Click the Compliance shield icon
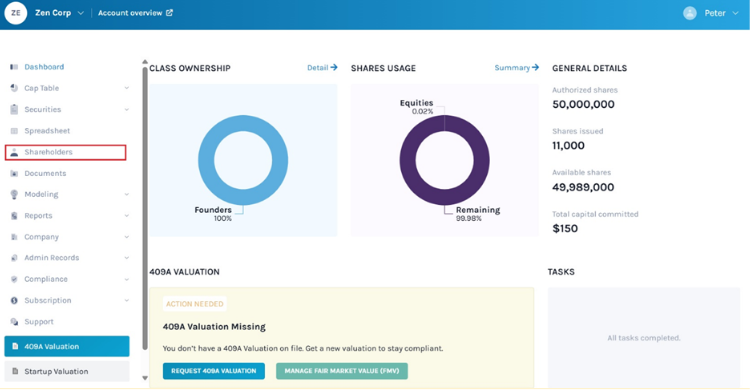Screen dimensions: 751x391 14,279
